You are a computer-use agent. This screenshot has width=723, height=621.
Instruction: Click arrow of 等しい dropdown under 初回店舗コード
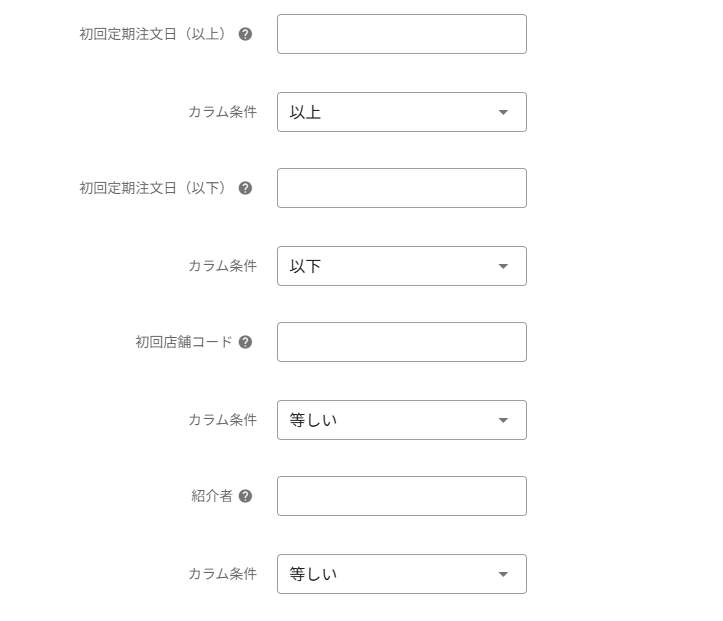click(503, 420)
